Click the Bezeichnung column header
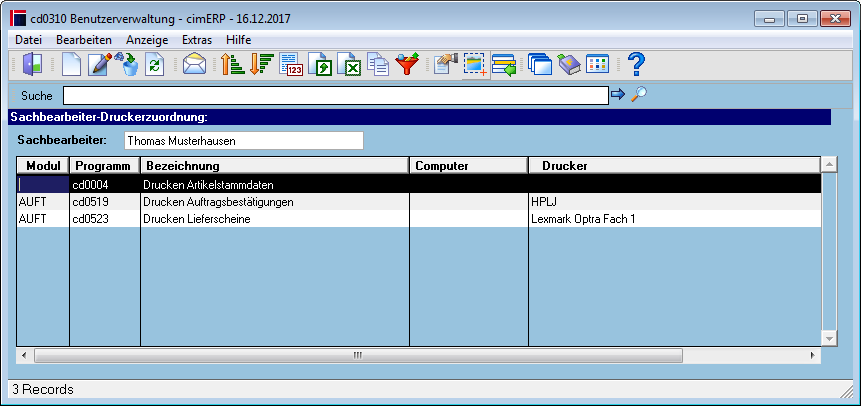 [x=275, y=165]
